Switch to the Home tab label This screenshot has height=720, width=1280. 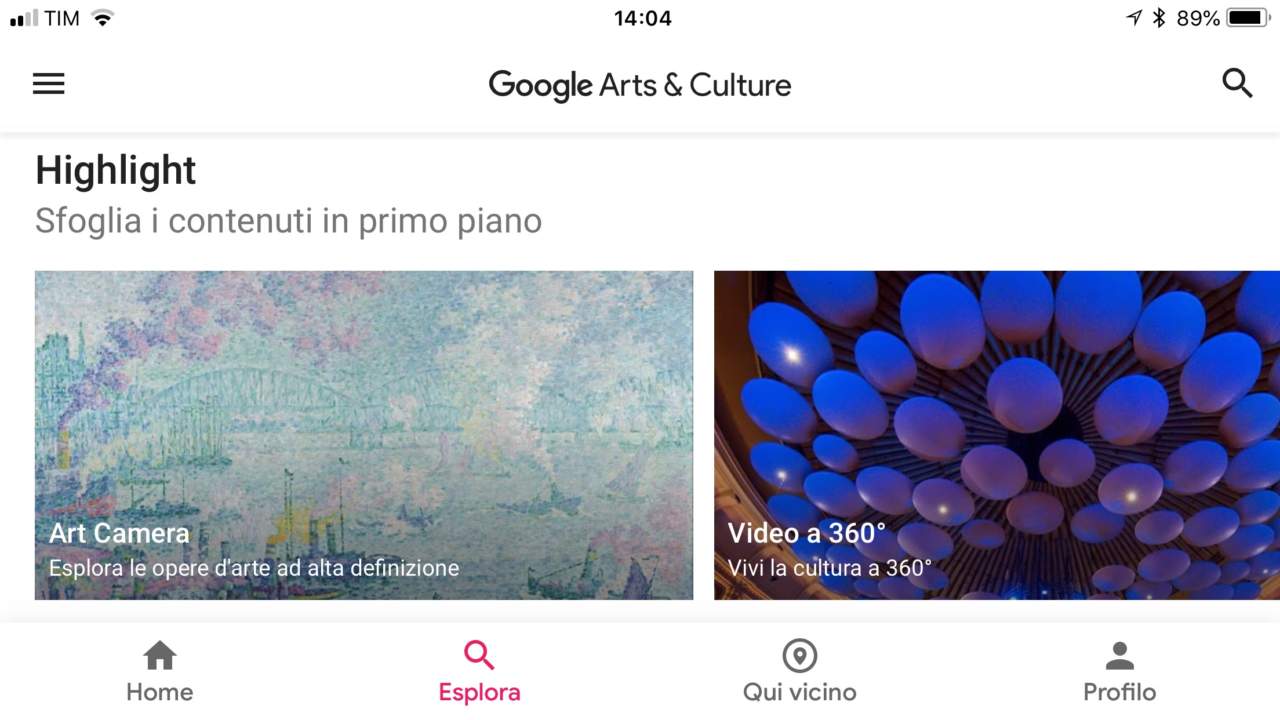[x=160, y=692]
